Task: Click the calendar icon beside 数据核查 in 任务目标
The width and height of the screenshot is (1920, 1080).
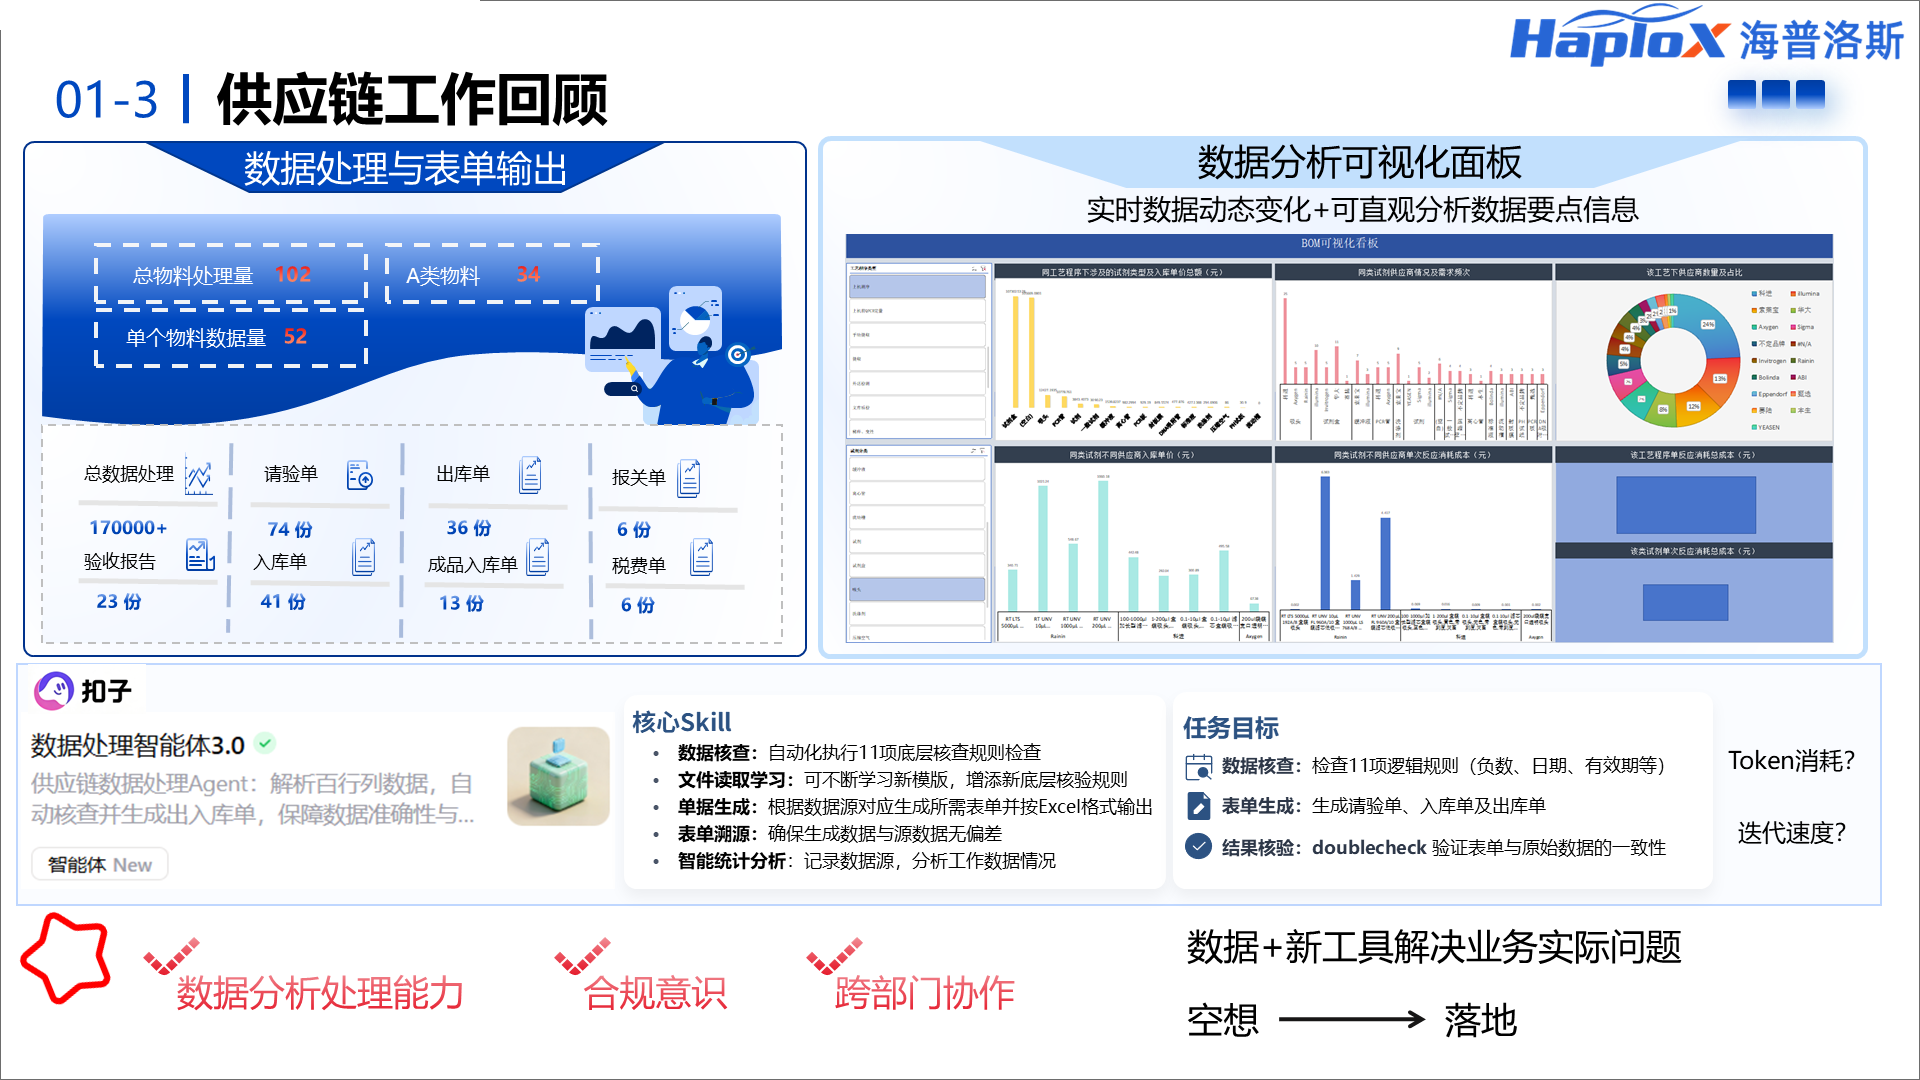Action: click(1198, 767)
